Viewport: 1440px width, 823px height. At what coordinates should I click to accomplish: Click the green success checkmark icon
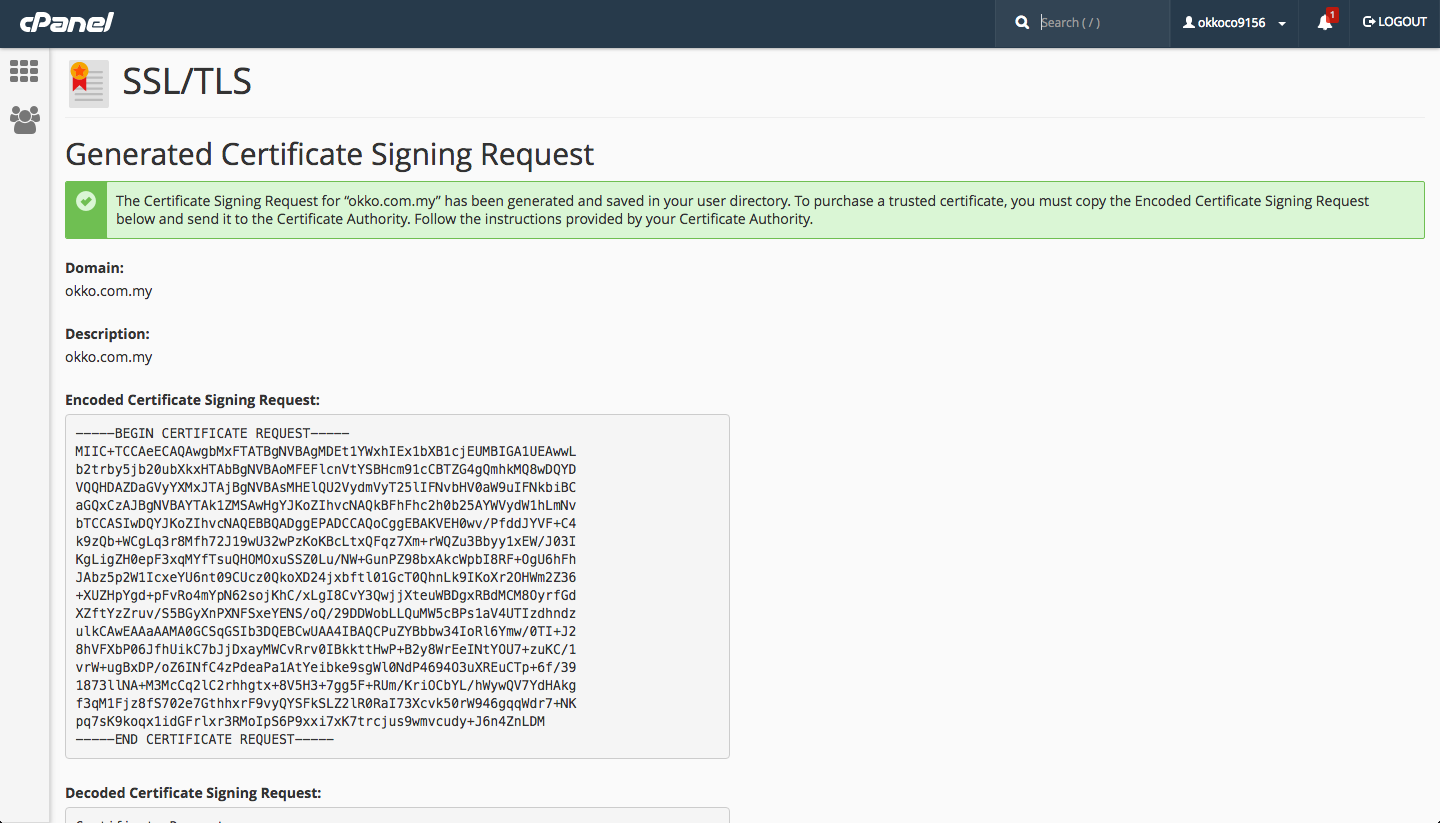[86, 201]
